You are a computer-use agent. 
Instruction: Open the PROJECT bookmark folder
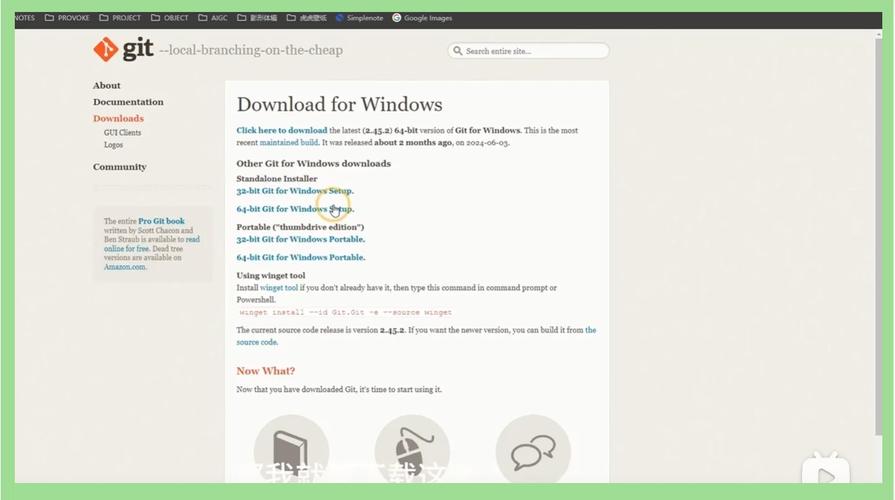[x=120, y=18]
